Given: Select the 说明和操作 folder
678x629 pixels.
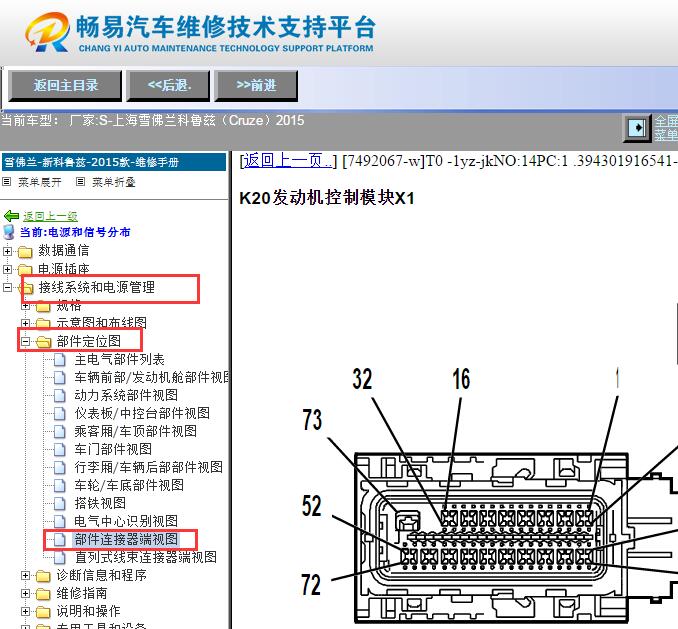Looking at the screenshot, I should [x=88, y=611].
